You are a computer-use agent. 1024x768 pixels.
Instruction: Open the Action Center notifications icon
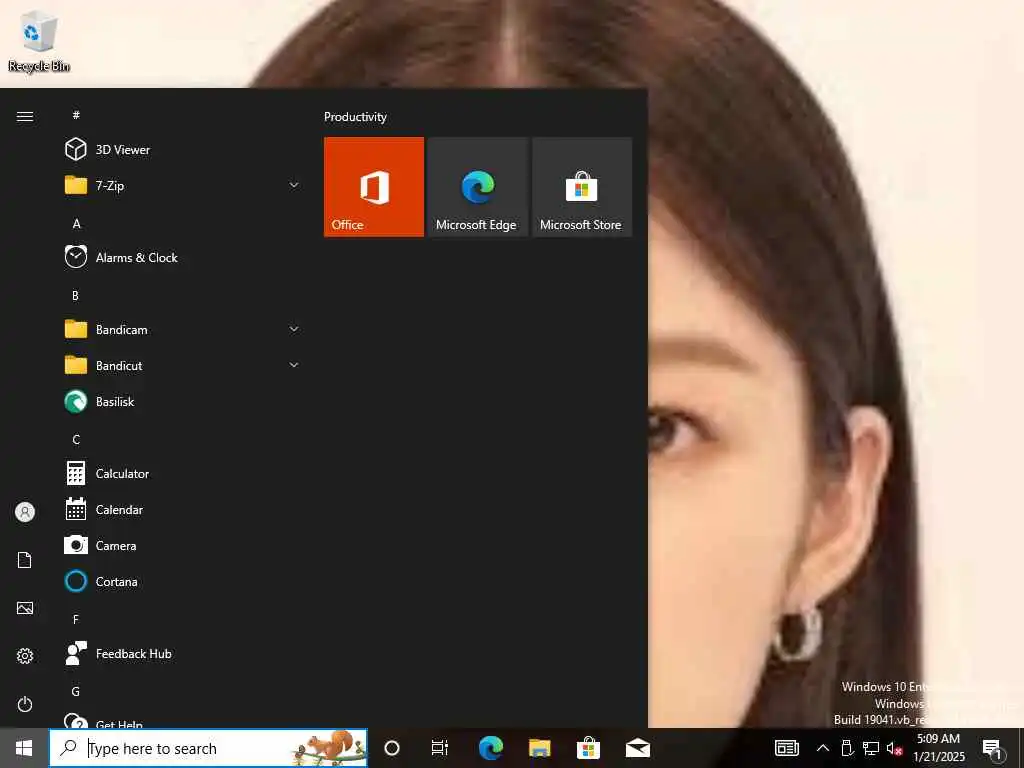[993, 748]
